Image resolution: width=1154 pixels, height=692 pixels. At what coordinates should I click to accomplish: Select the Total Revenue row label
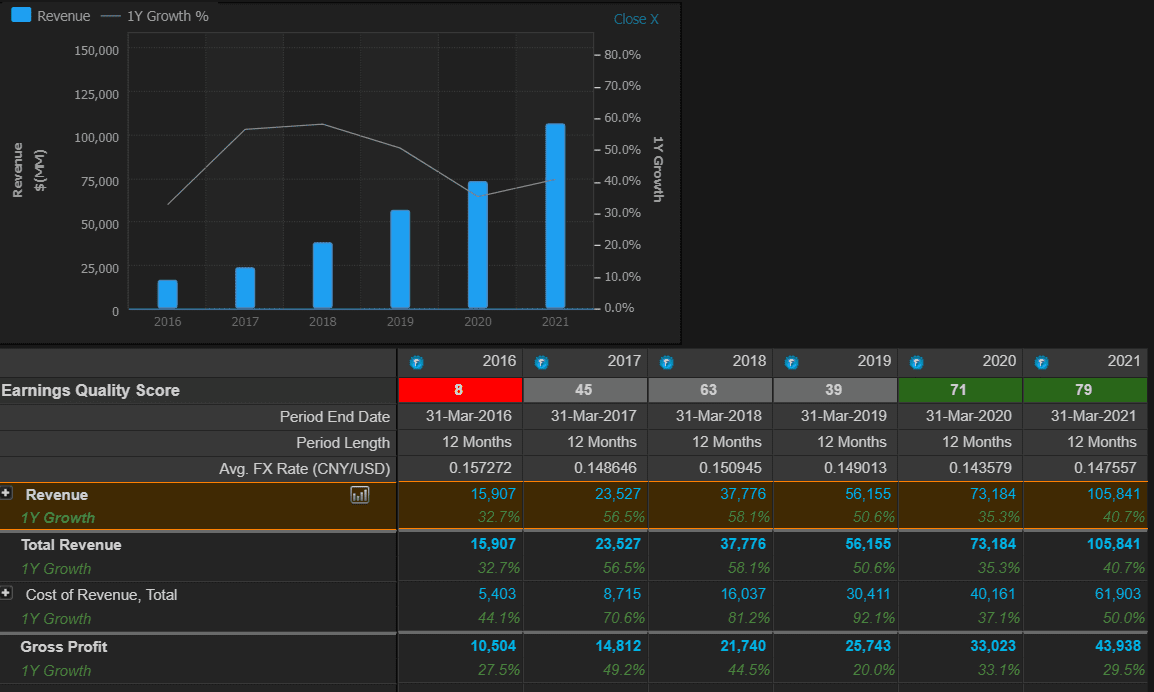pos(71,545)
